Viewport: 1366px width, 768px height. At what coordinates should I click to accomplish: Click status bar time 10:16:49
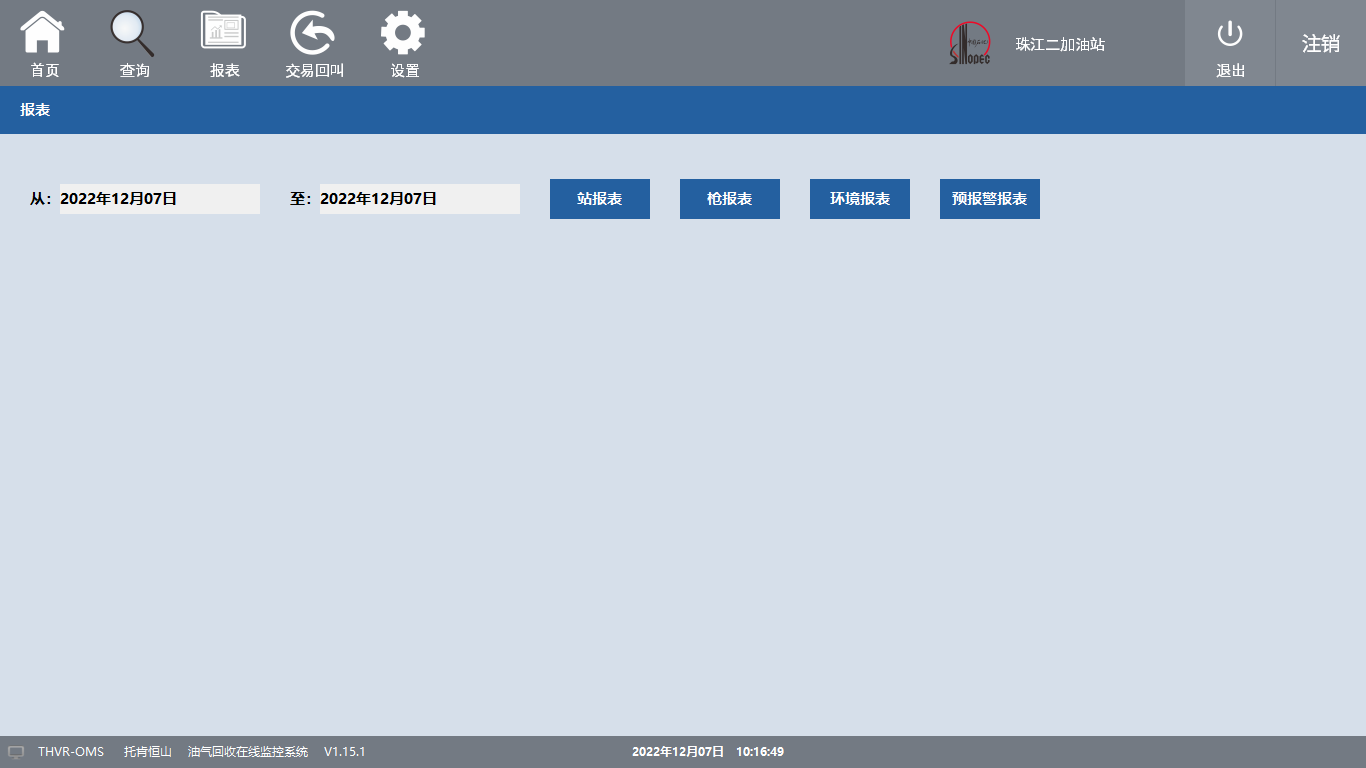click(760, 752)
